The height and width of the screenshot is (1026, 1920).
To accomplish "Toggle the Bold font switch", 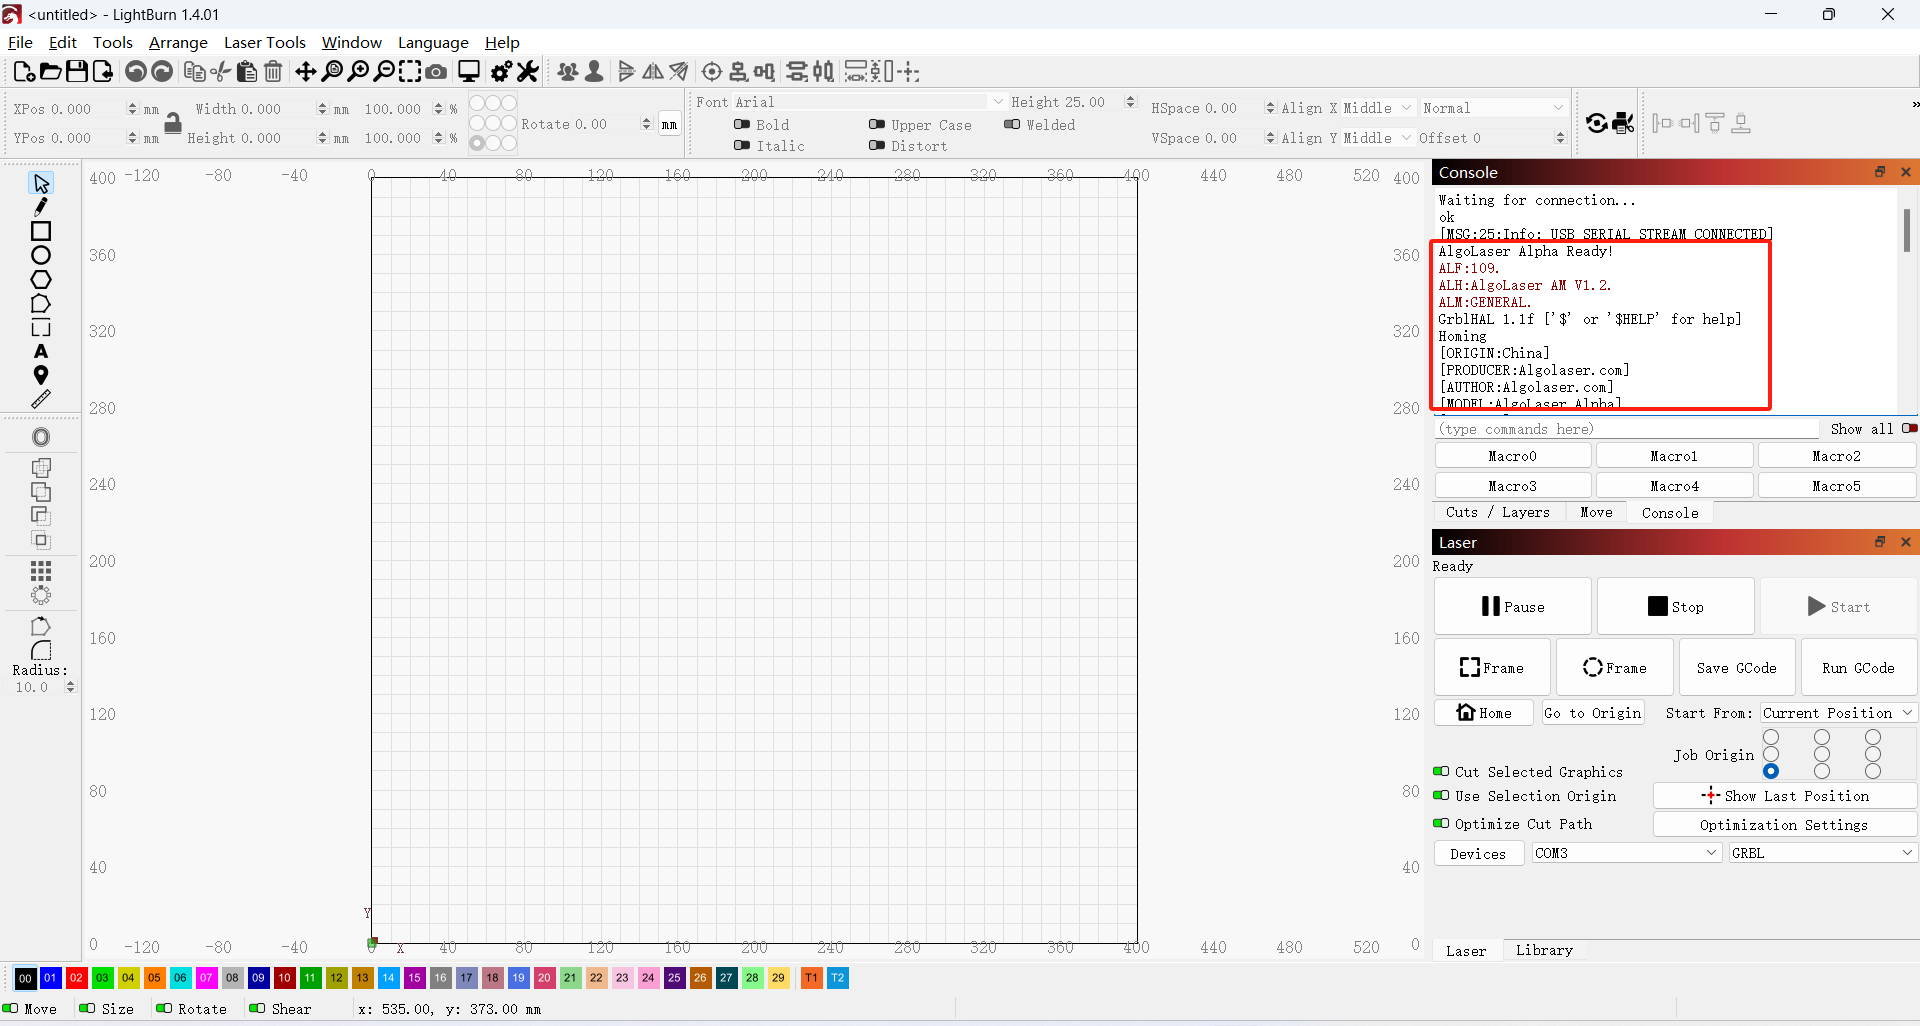I will click(742, 124).
